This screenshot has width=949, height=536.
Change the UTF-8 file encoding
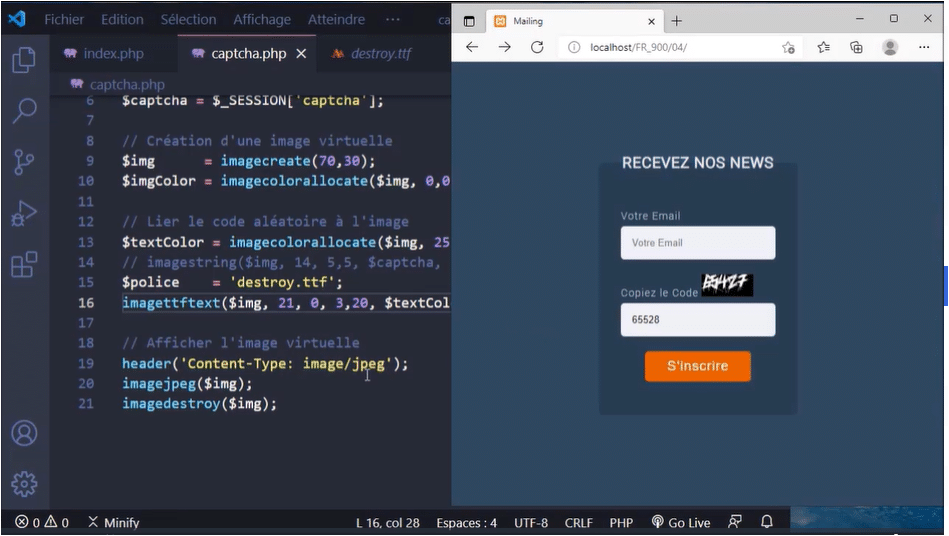coord(531,523)
